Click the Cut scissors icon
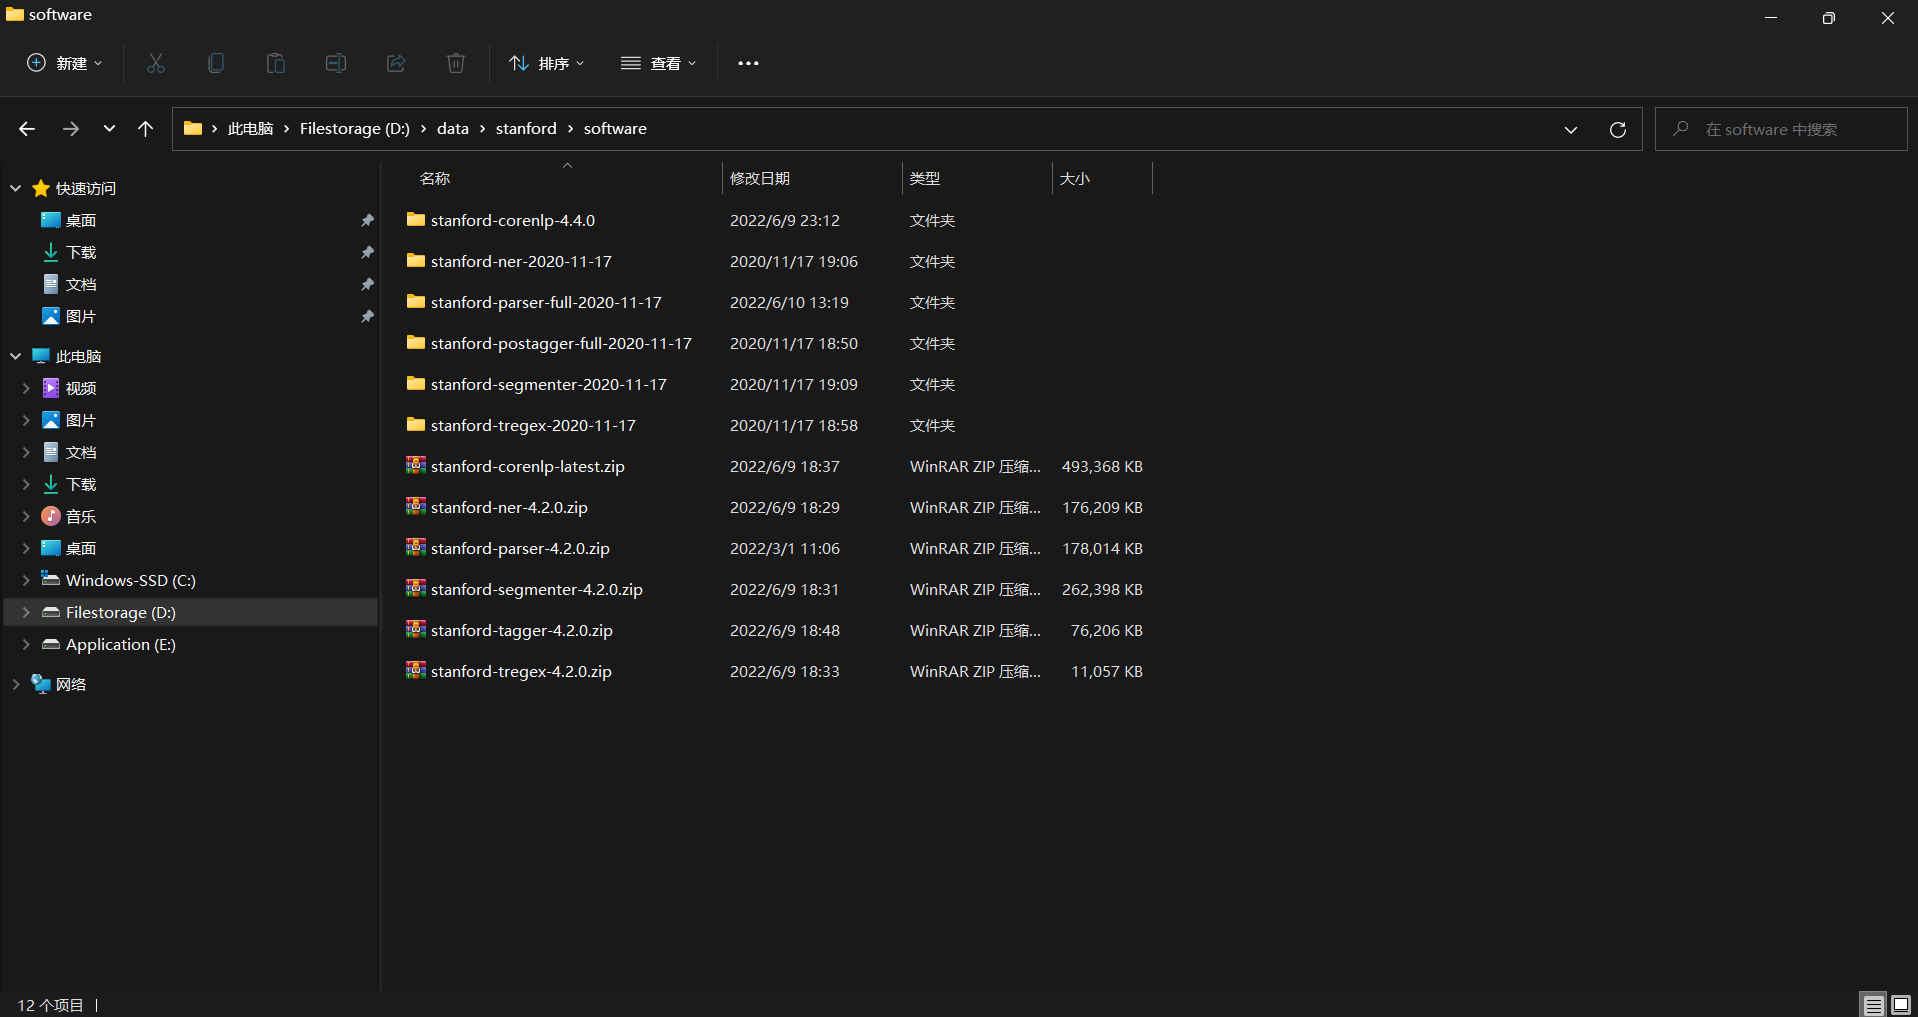Viewport: 1918px width, 1017px height. pos(156,63)
